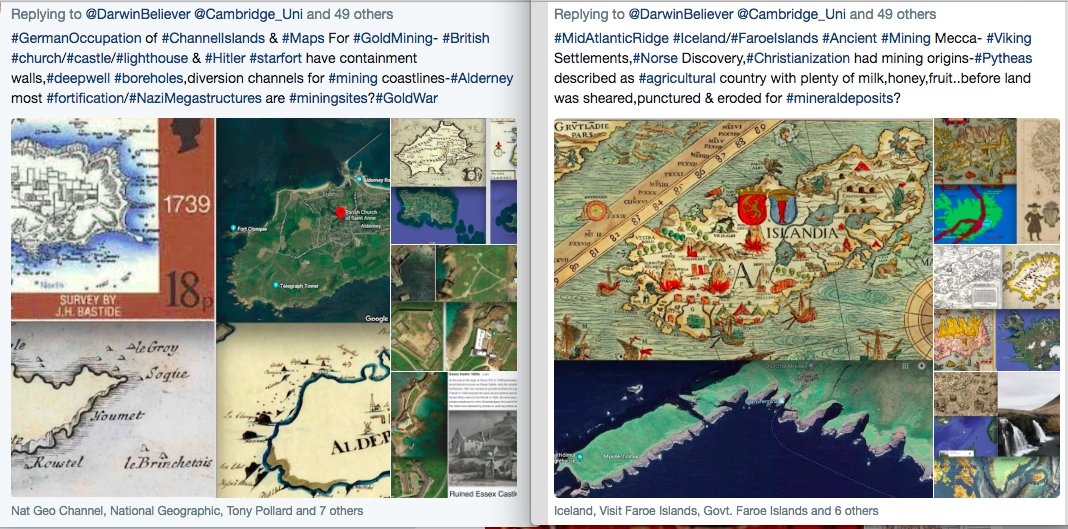Open Alderney satellite map with Parish Church pin
1068x529 pixels.
[303, 220]
